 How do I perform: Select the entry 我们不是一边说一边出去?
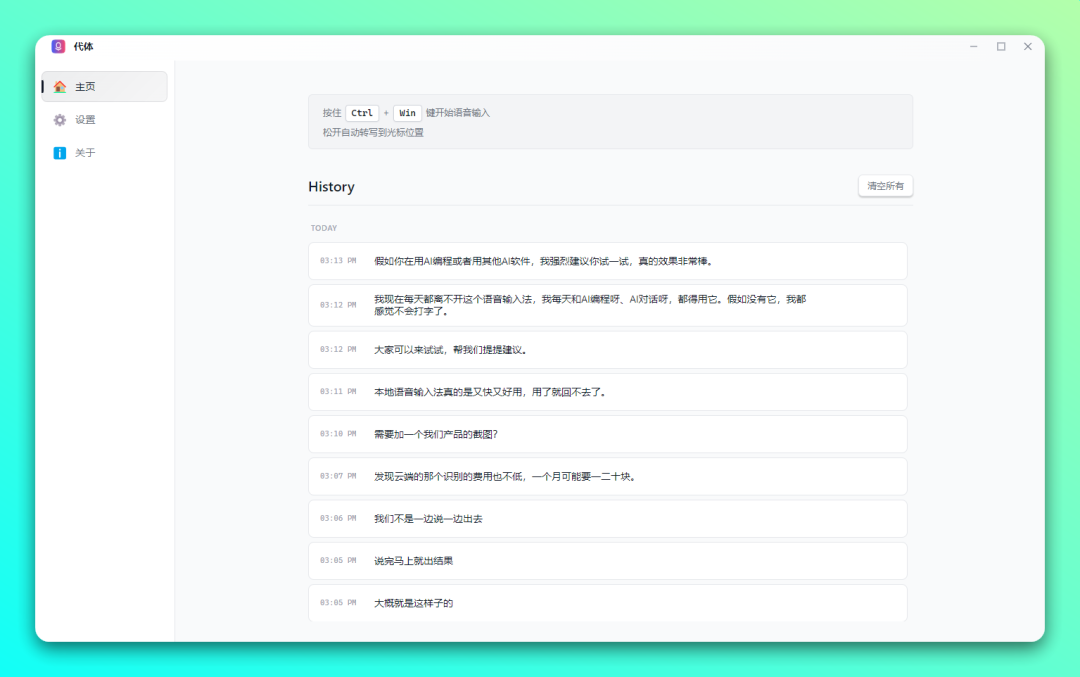[x=607, y=519]
